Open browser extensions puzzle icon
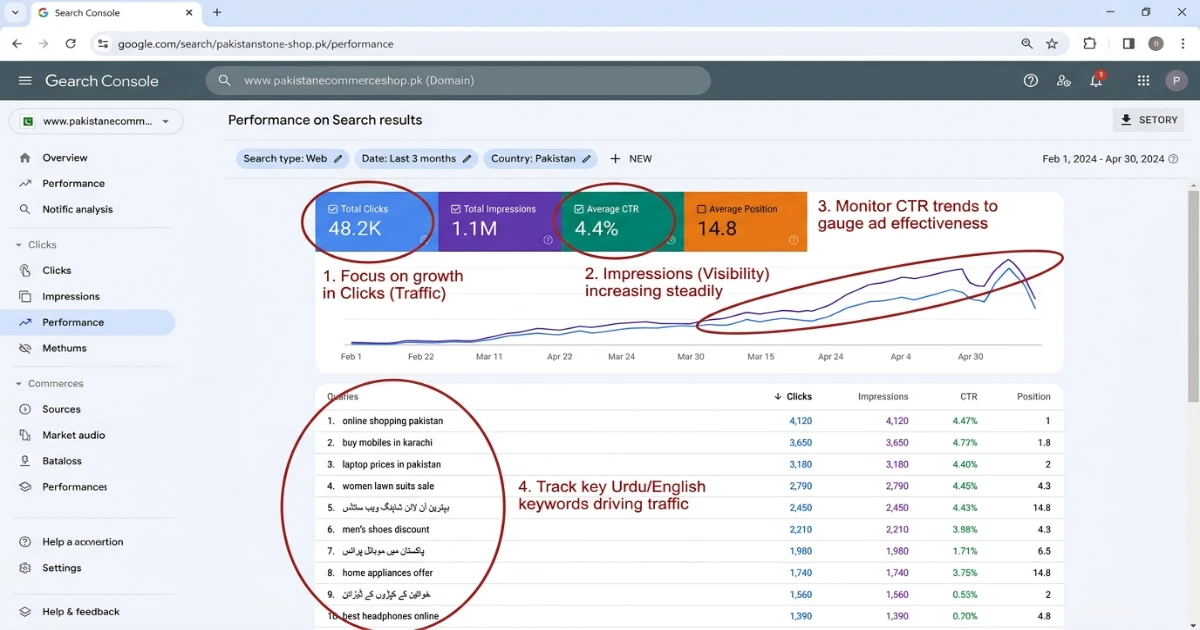The height and width of the screenshot is (630, 1200). [1090, 44]
